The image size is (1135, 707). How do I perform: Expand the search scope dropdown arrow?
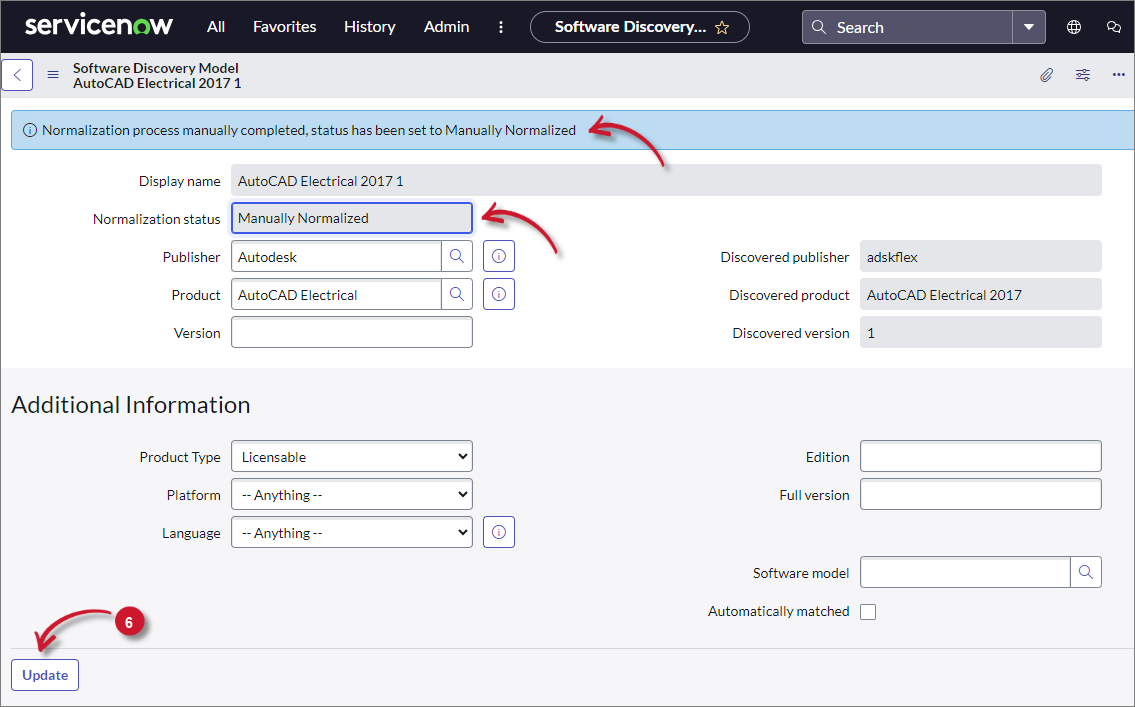(1029, 27)
